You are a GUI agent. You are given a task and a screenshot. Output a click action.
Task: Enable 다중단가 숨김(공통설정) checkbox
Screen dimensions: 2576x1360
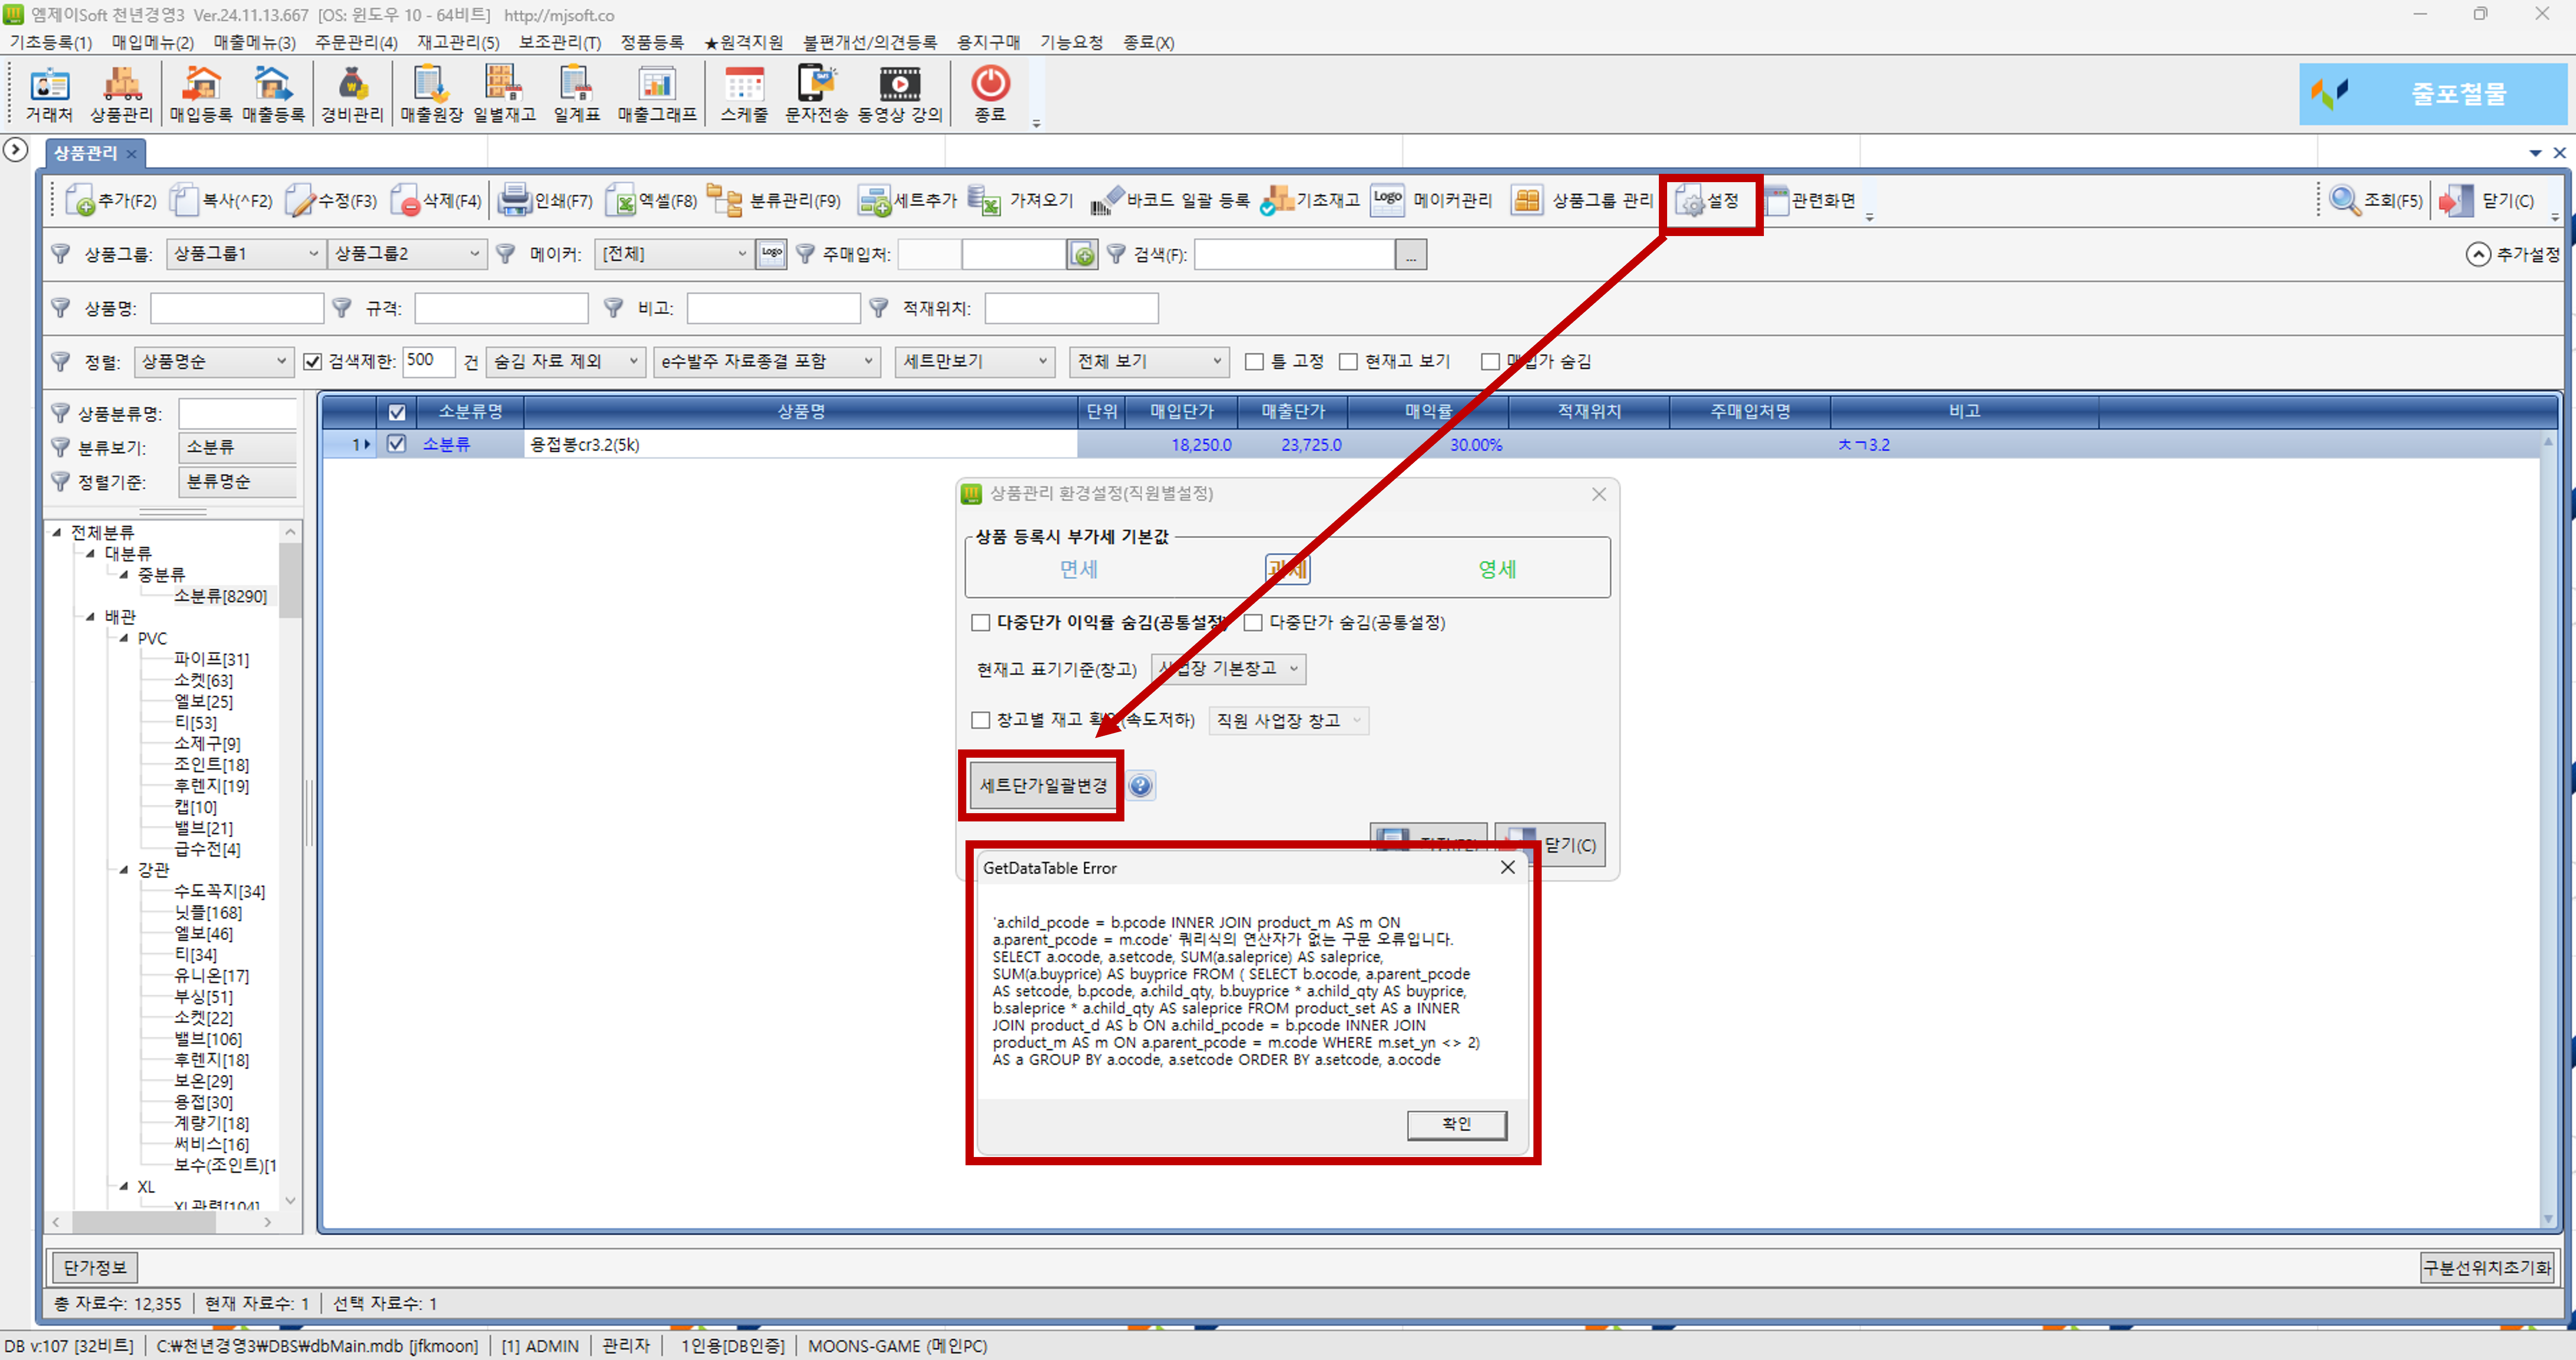[1253, 623]
